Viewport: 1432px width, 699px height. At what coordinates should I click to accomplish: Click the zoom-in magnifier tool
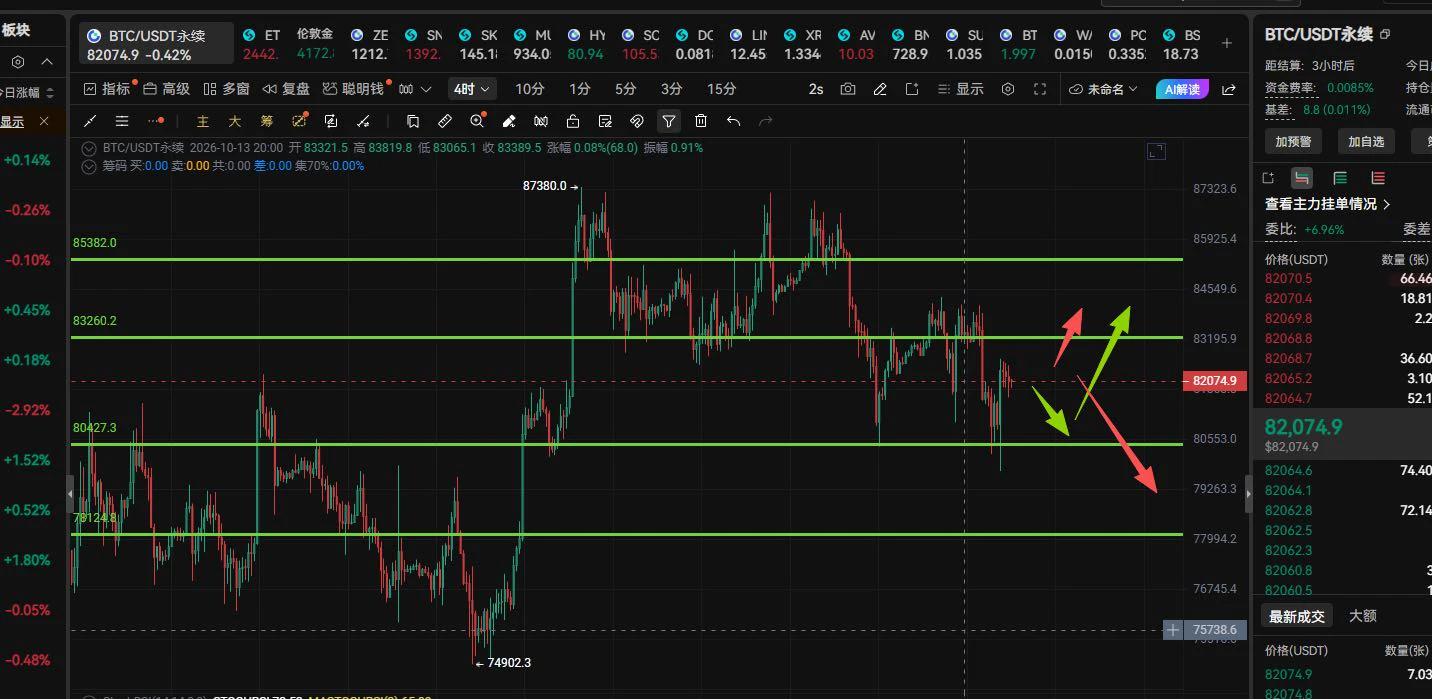click(x=477, y=121)
